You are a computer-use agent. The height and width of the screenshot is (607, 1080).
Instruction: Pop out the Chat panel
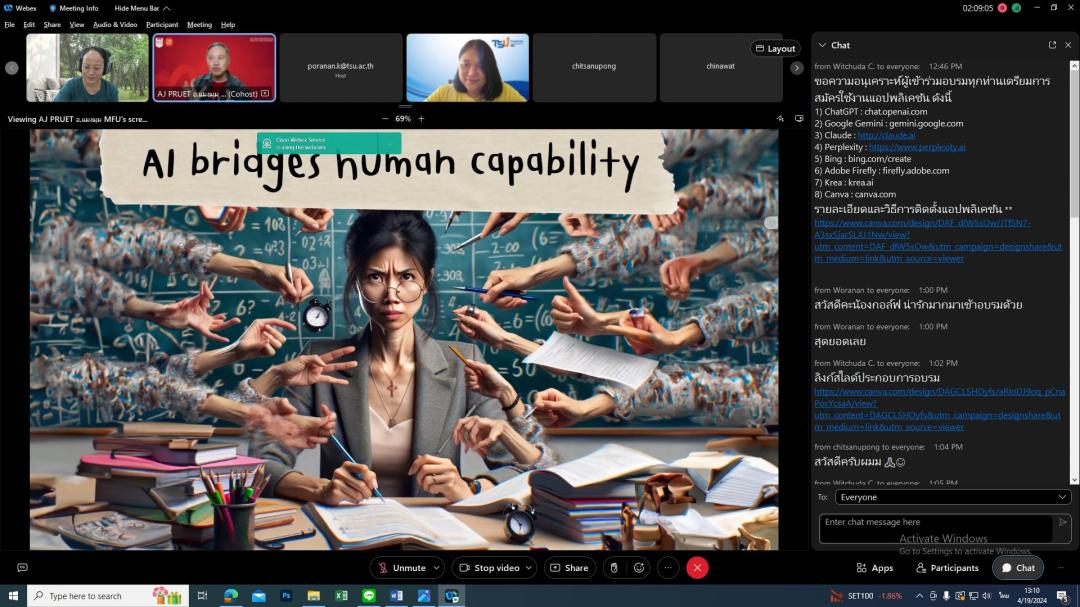[x=1052, y=45]
